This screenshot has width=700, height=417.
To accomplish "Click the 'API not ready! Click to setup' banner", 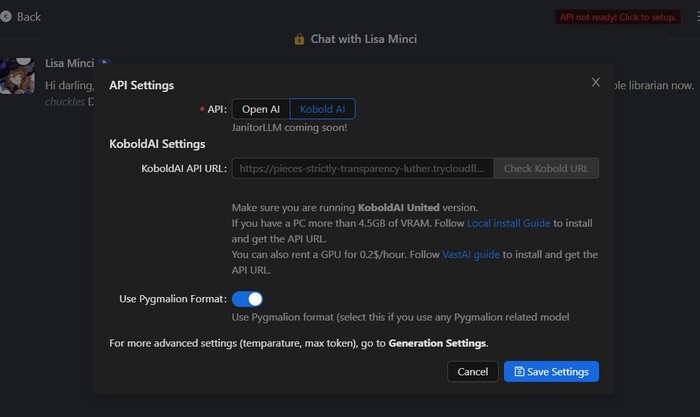I will click(618, 17).
